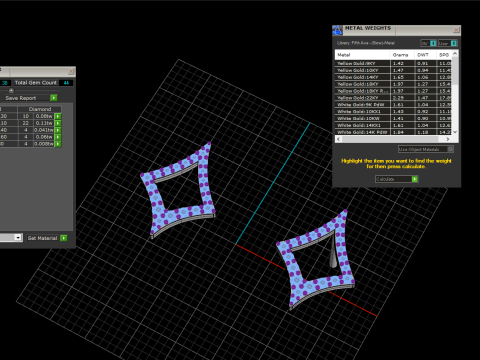480x360 pixels.
Task: Click the Diamond column header
Action: (40, 109)
